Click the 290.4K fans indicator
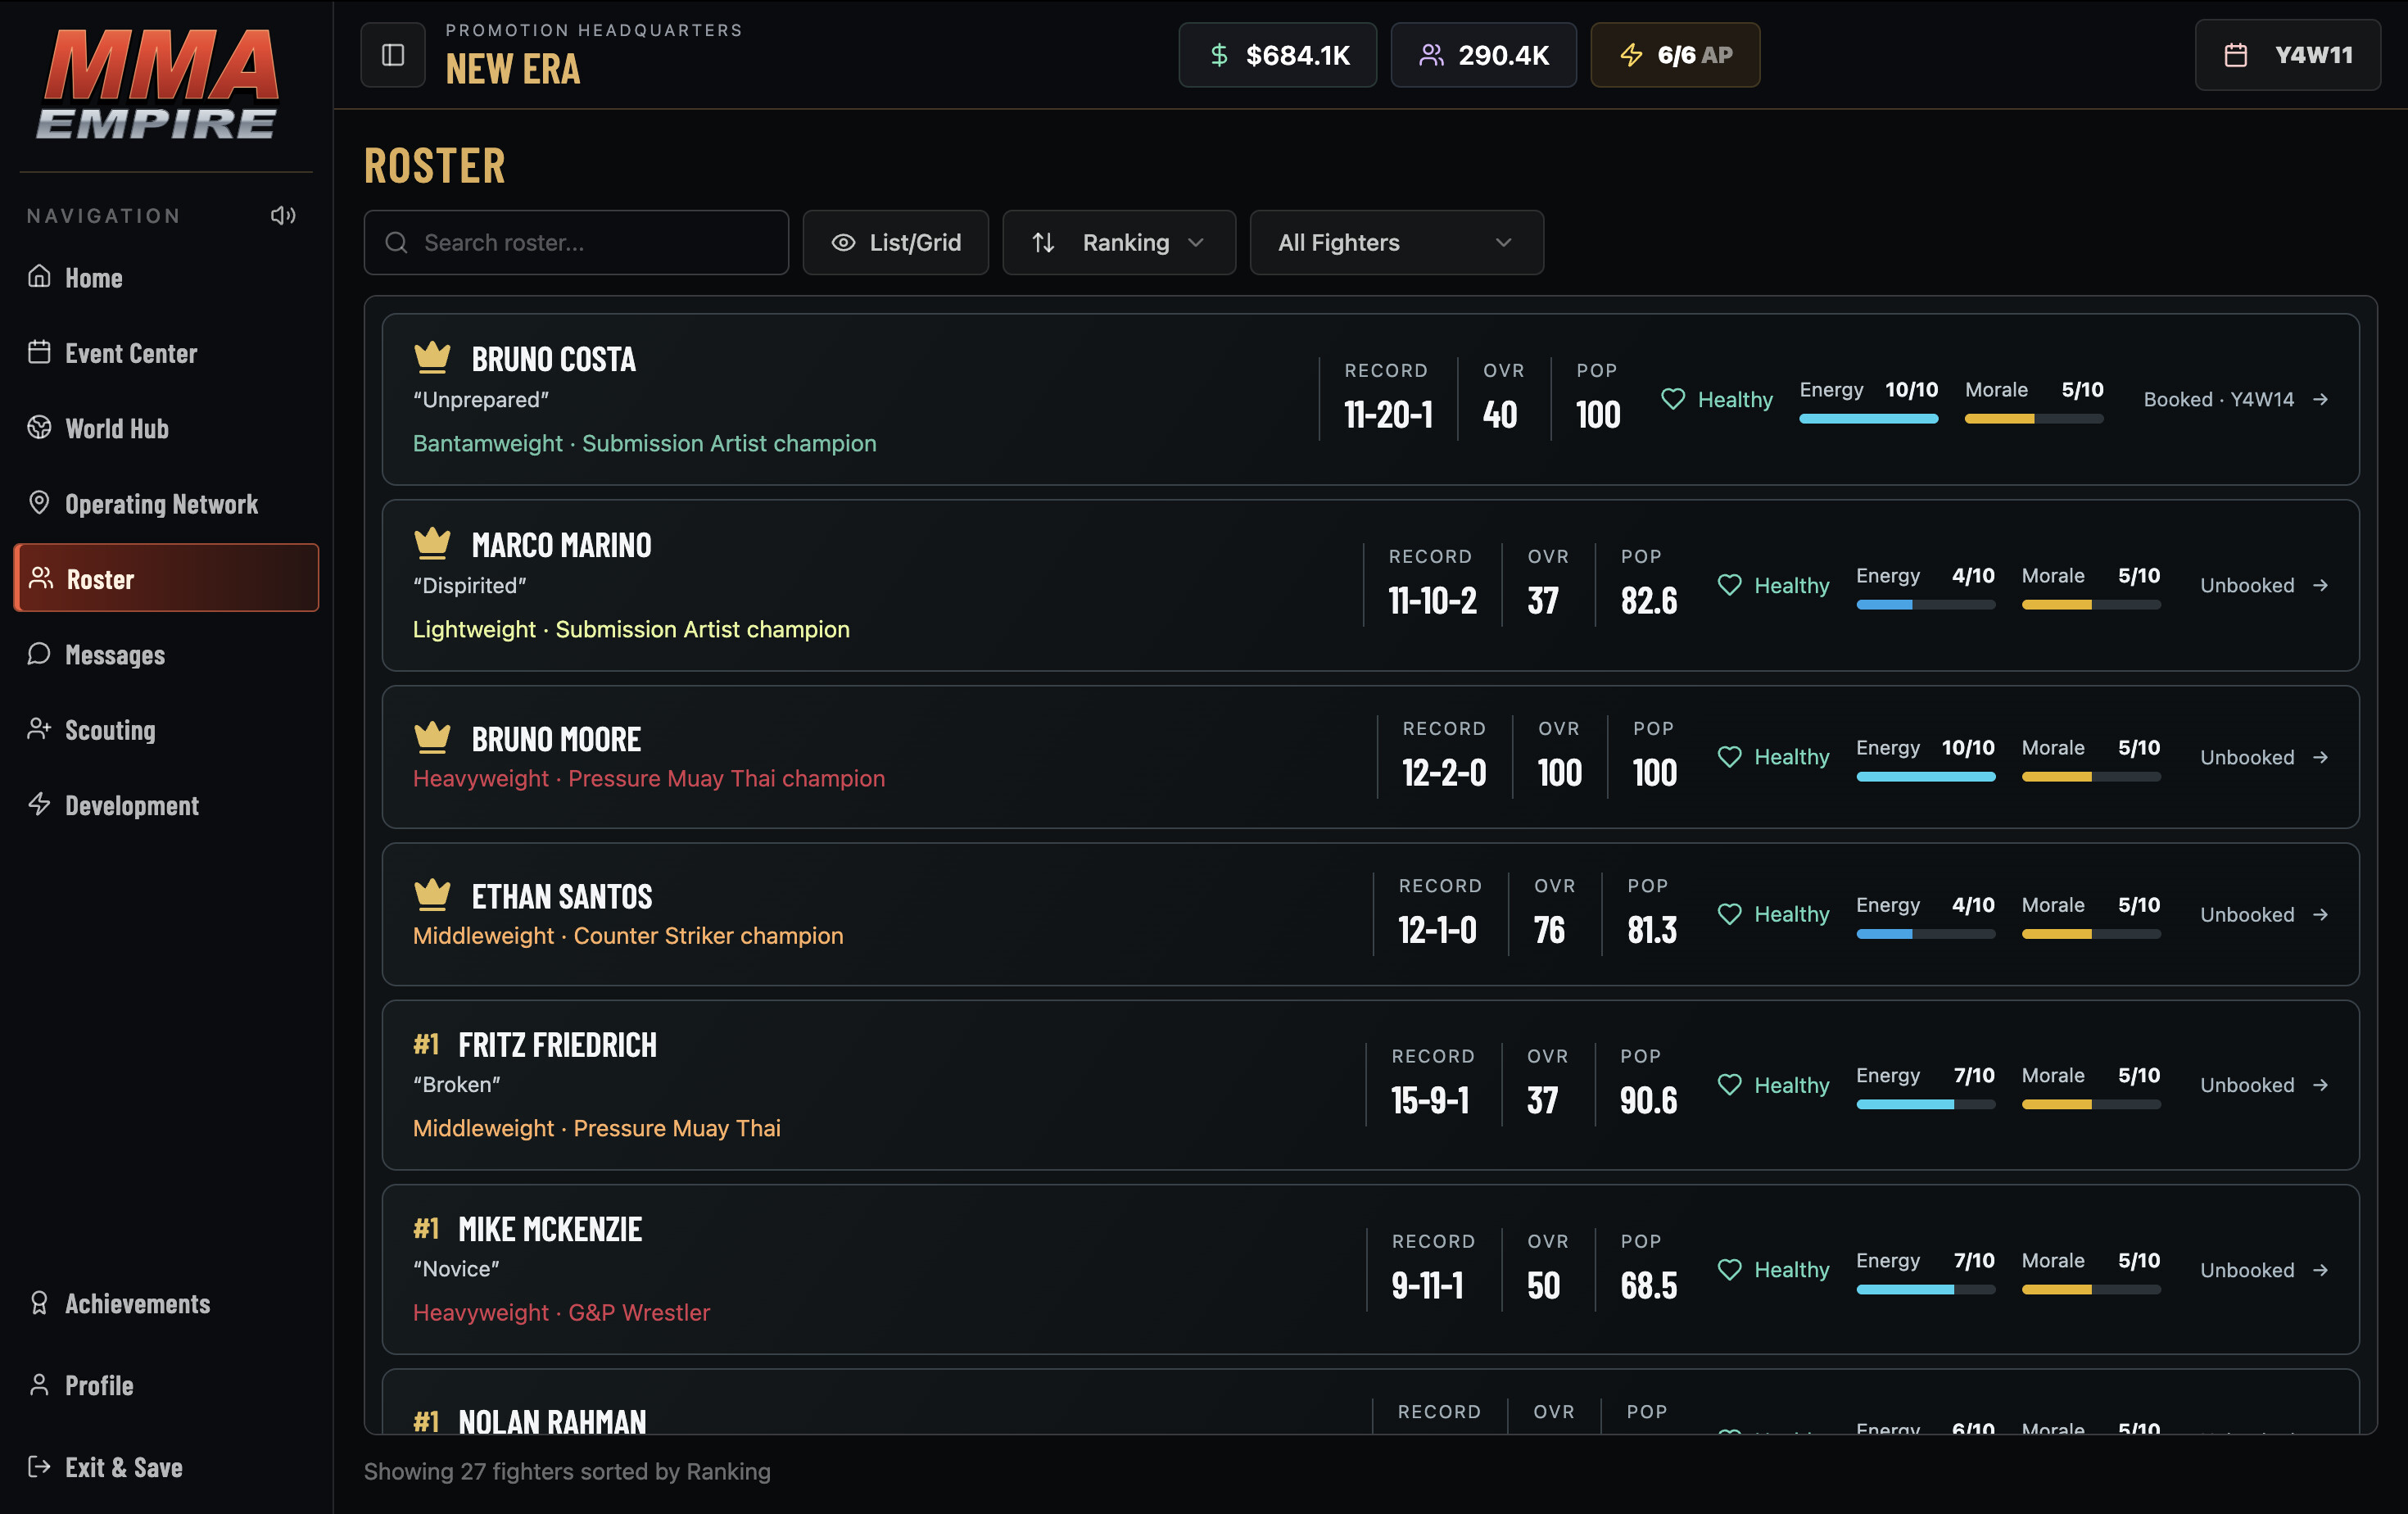 (x=1484, y=55)
